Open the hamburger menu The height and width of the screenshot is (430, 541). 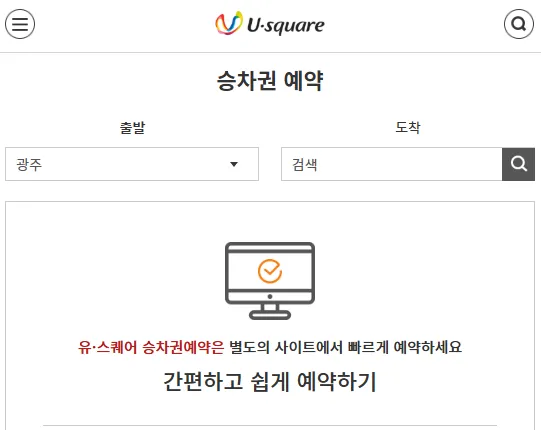20,24
